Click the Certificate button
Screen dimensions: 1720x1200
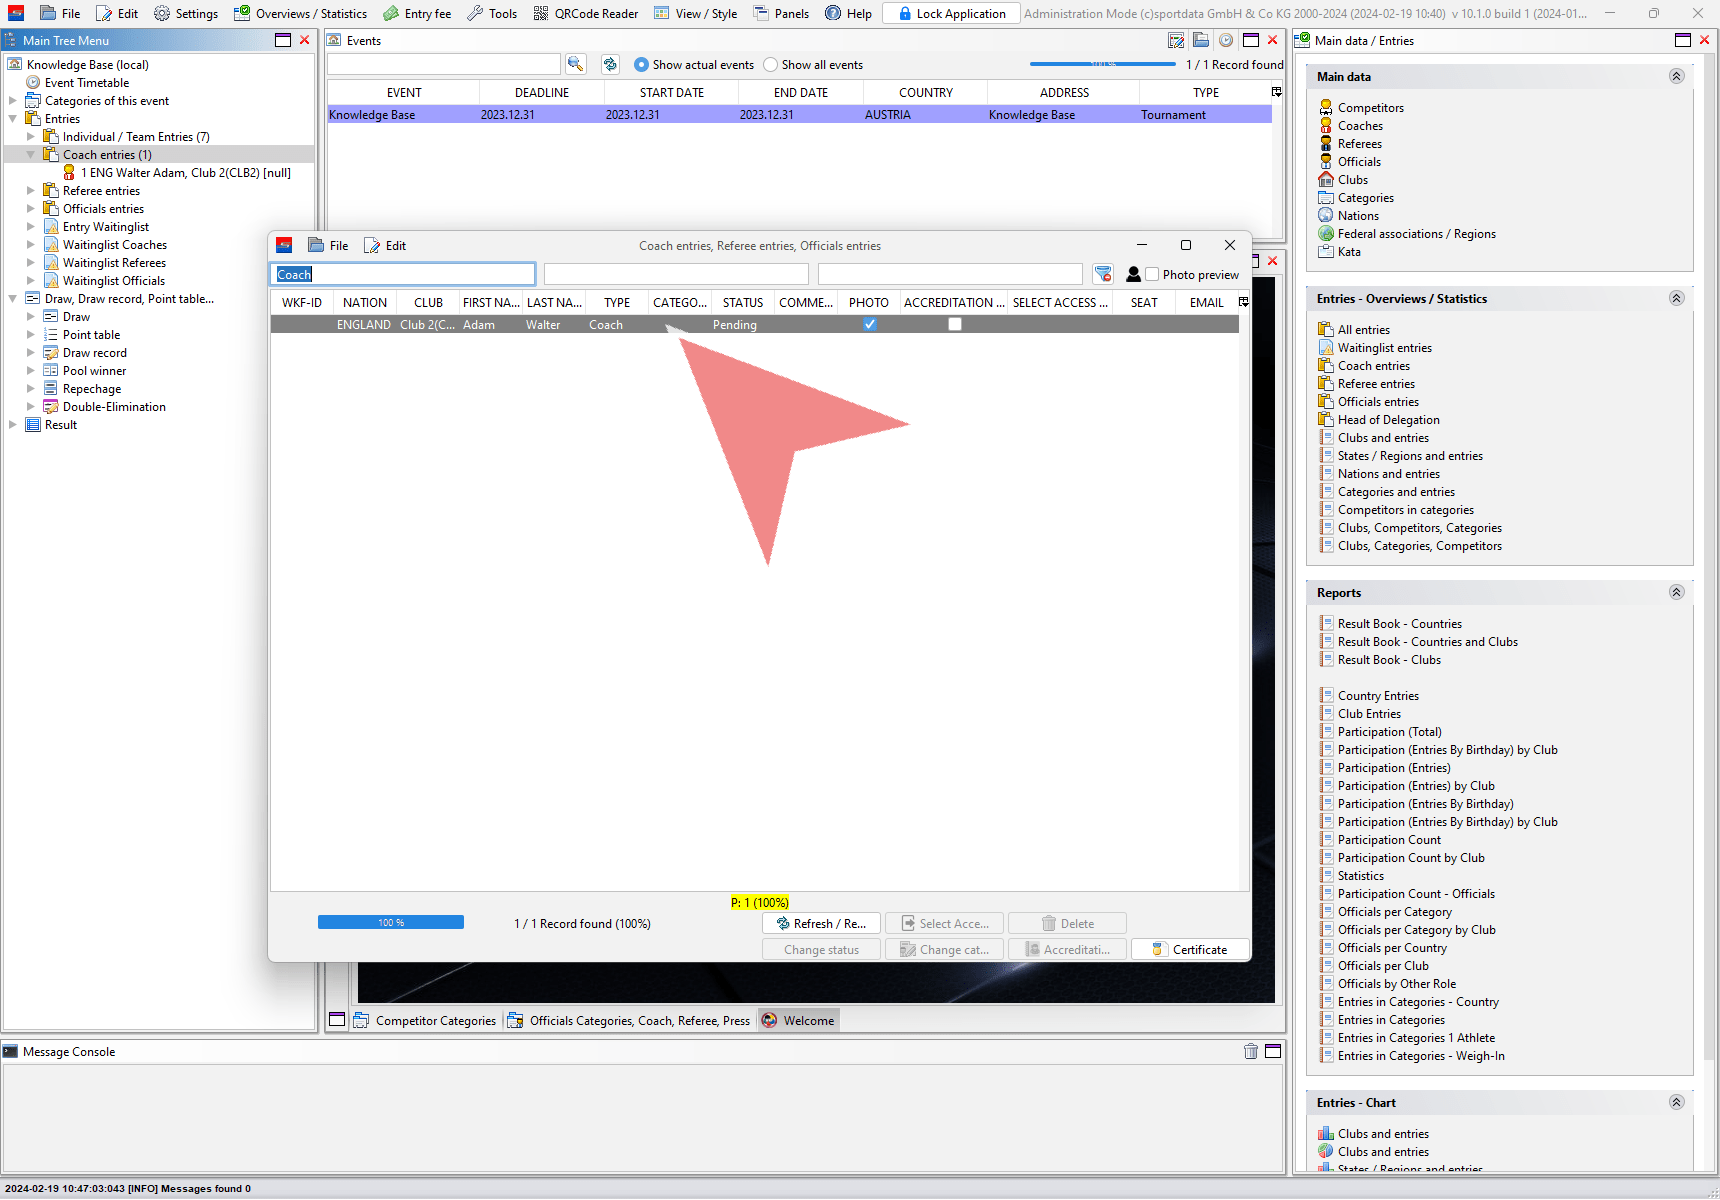coord(1190,949)
